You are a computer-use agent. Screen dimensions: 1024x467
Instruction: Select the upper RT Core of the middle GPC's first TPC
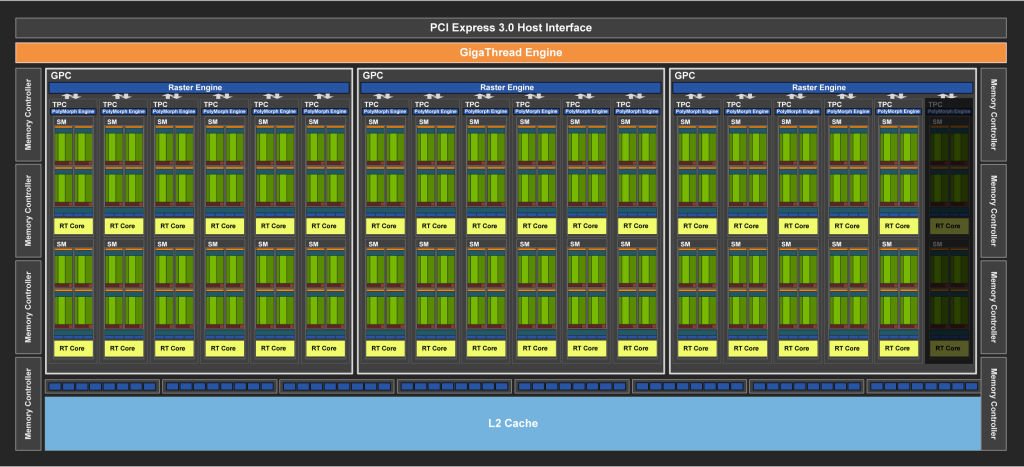point(384,226)
